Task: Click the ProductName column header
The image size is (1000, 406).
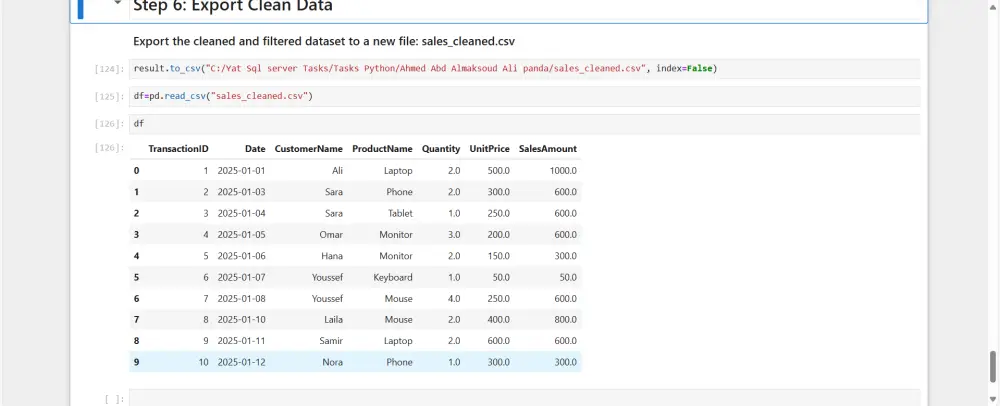Action: tap(382, 149)
